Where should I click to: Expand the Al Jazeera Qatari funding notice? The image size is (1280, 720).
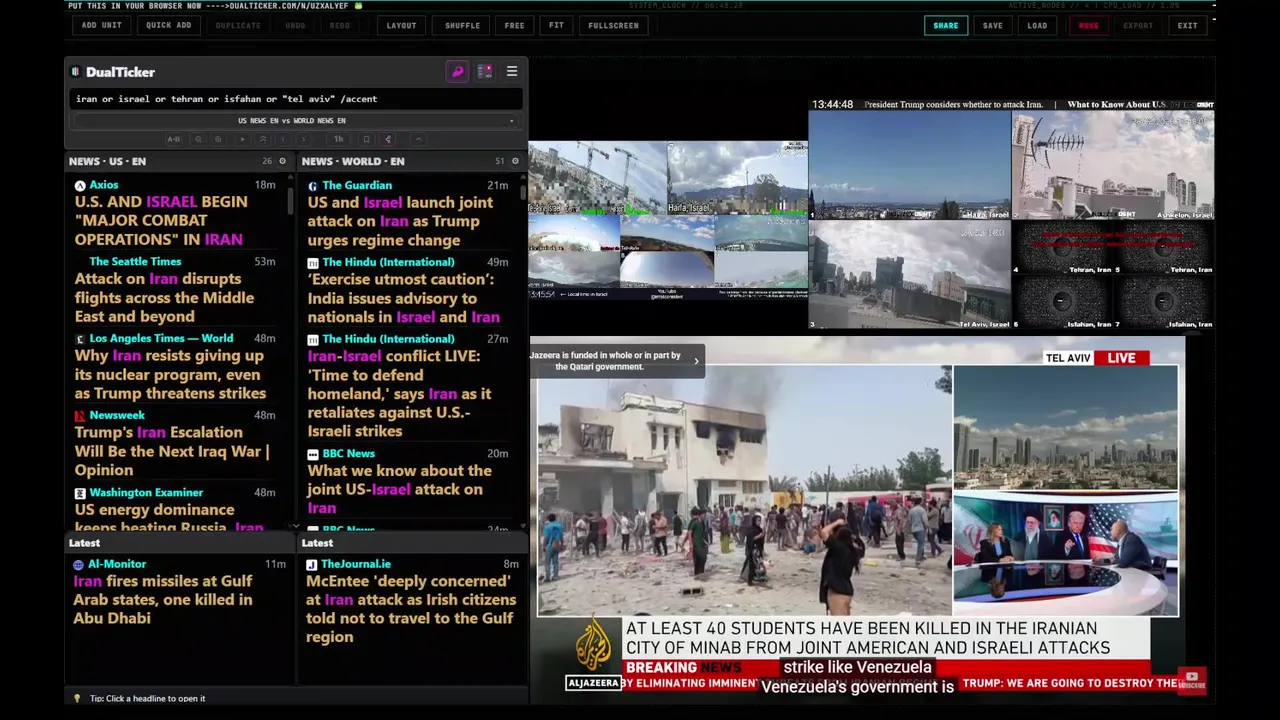(x=696, y=361)
